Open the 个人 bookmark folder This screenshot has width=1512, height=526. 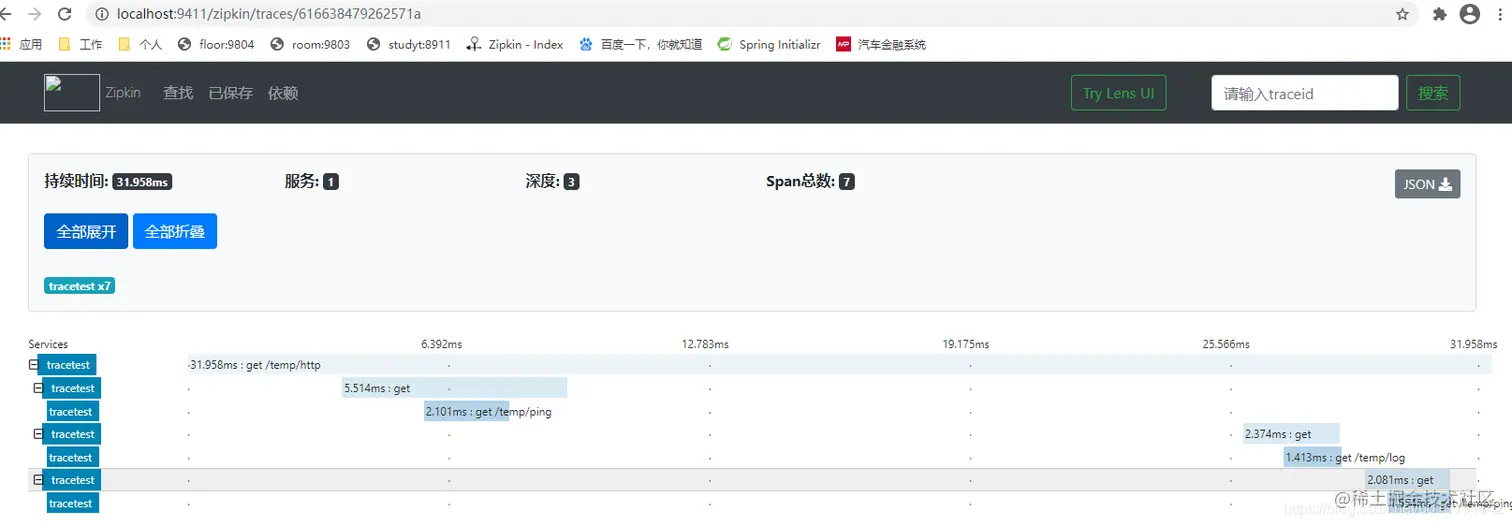(x=140, y=44)
